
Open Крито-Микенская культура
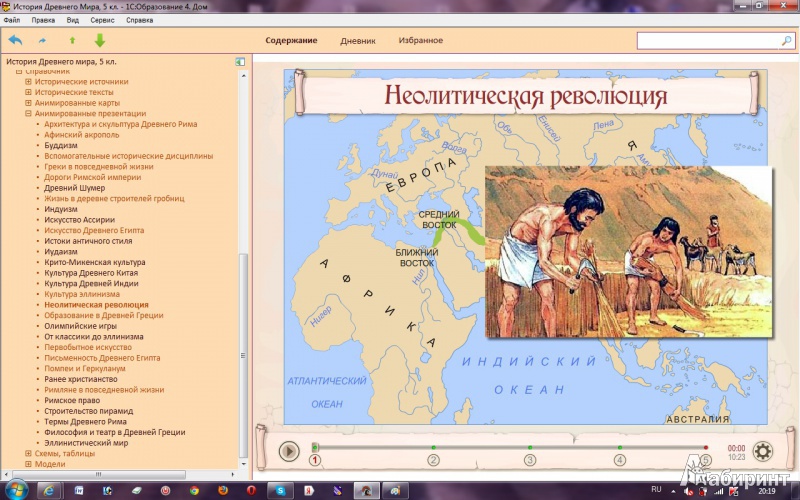pyautogui.click(x=94, y=262)
